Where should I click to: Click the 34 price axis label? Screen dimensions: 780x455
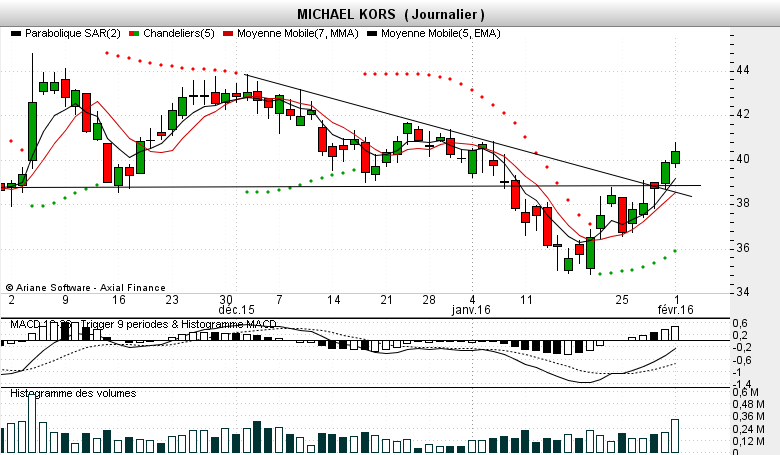click(743, 291)
